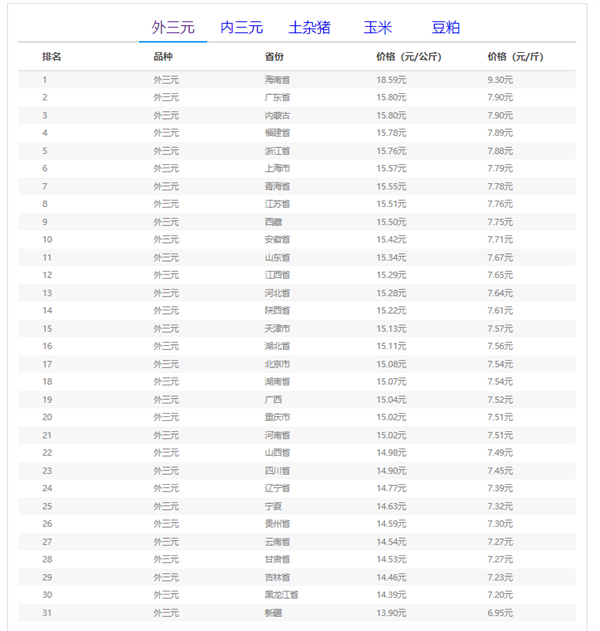Select the 海南省 province cell

(x=277, y=80)
